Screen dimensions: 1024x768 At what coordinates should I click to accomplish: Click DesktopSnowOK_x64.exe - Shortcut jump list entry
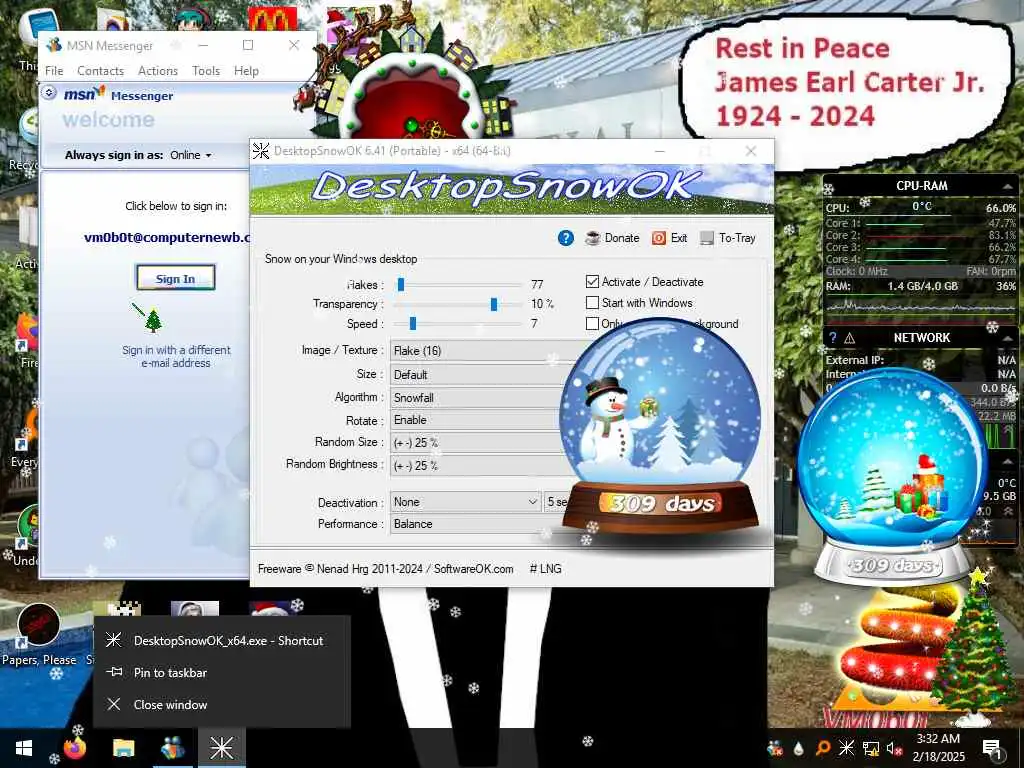click(x=222, y=641)
